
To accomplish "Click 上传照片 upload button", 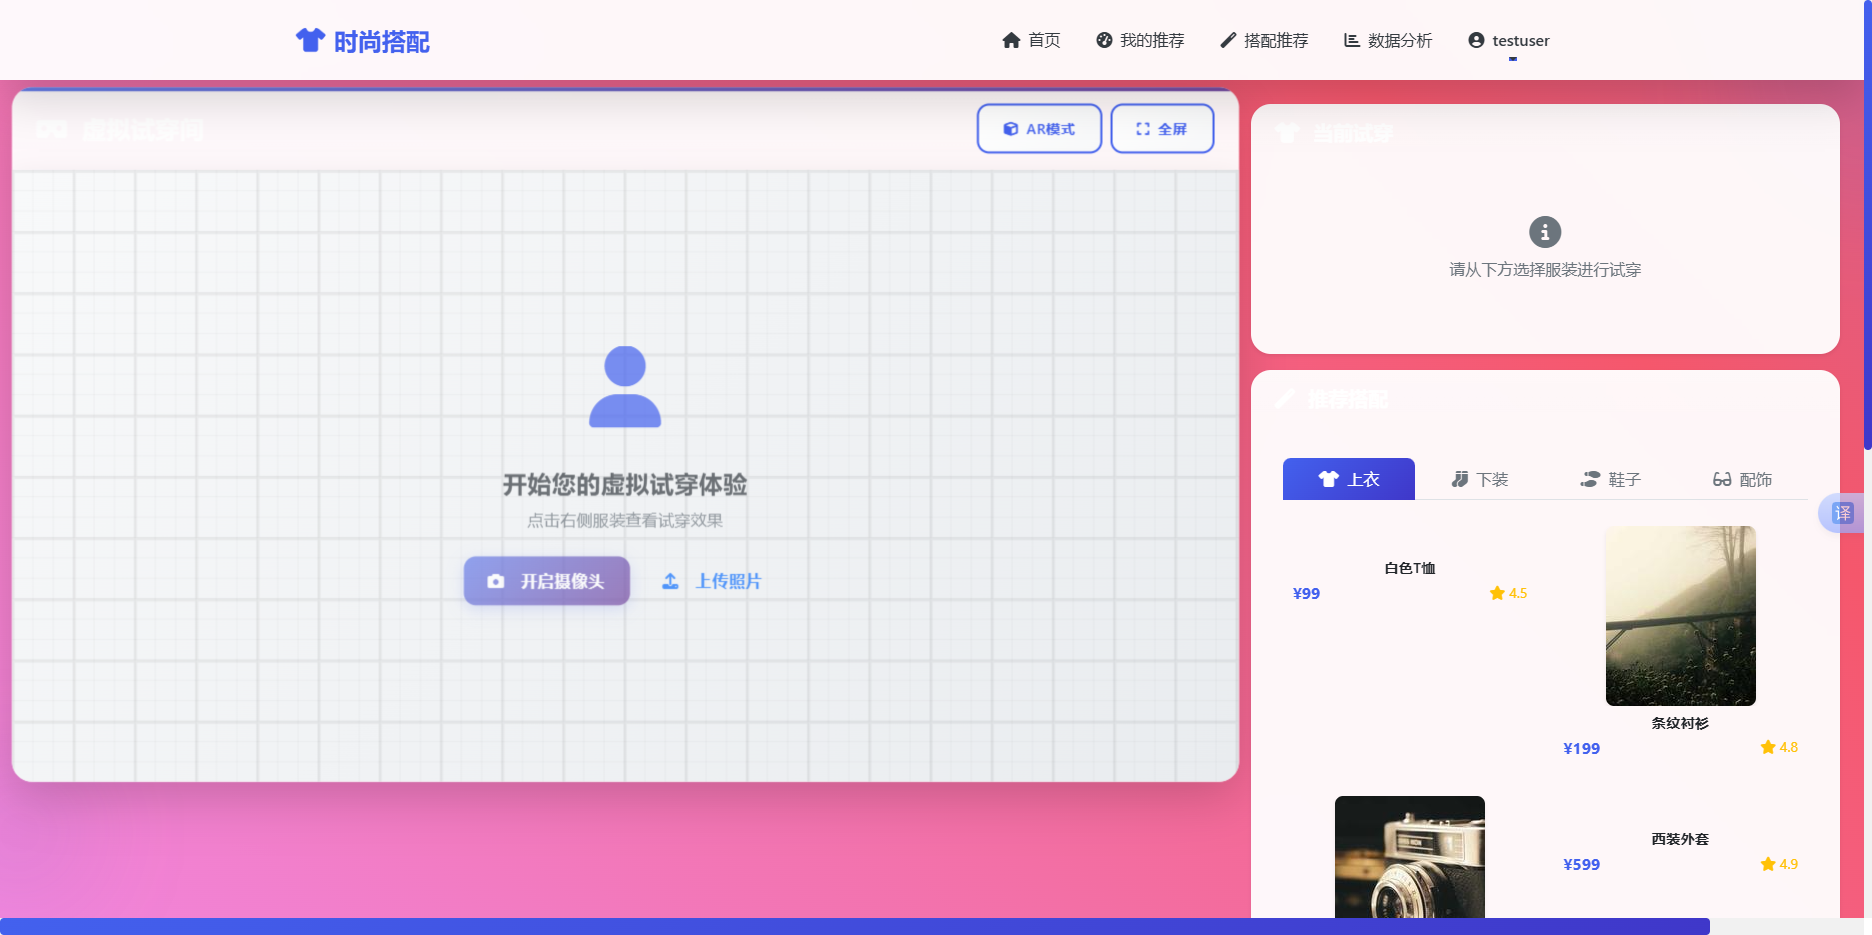I will pos(712,581).
